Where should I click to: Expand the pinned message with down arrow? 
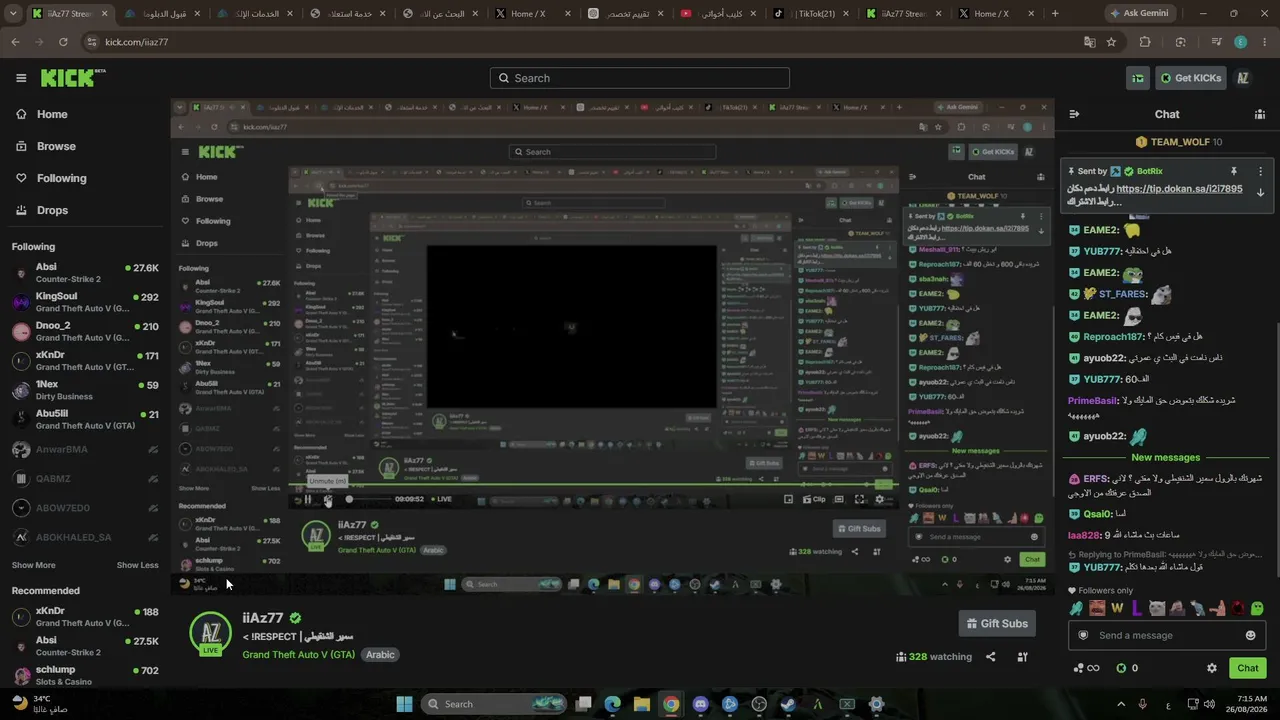pos(1261,192)
